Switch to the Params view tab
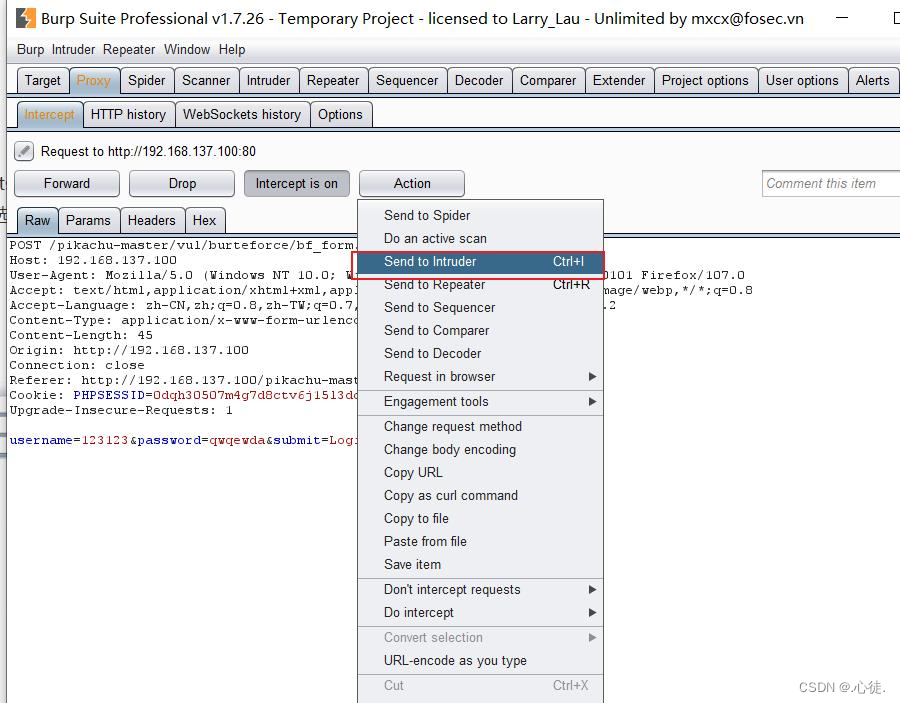This screenshot has height=703, width=900. tap(88, 221)
